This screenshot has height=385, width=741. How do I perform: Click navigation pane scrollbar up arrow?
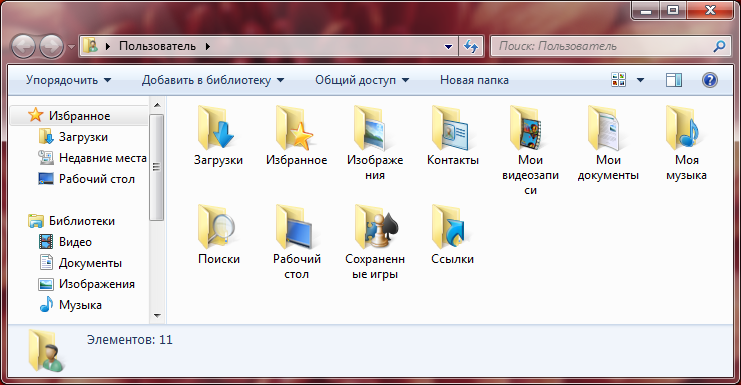pyautogui.click(x=157, y=104)
